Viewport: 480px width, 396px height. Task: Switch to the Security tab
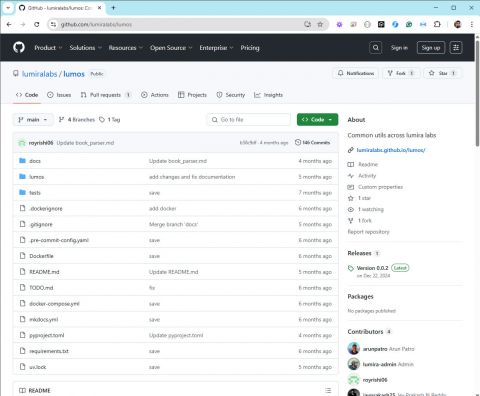[x=231, y=95]
